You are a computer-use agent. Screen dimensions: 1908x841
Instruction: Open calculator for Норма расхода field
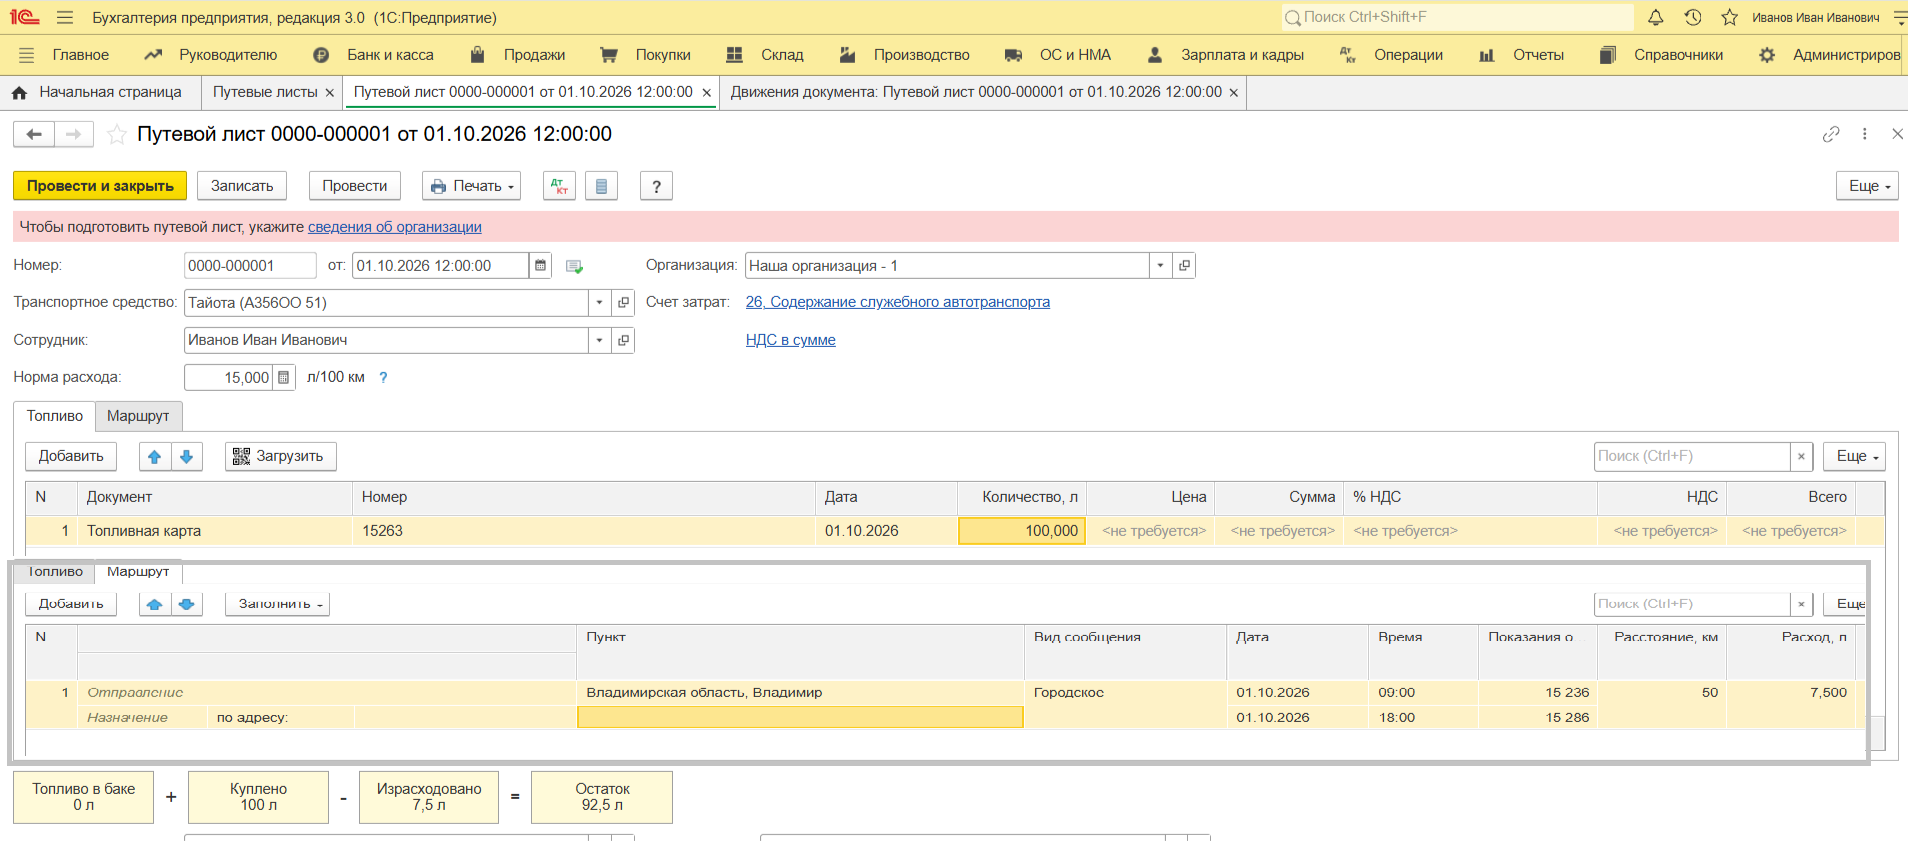284,378
